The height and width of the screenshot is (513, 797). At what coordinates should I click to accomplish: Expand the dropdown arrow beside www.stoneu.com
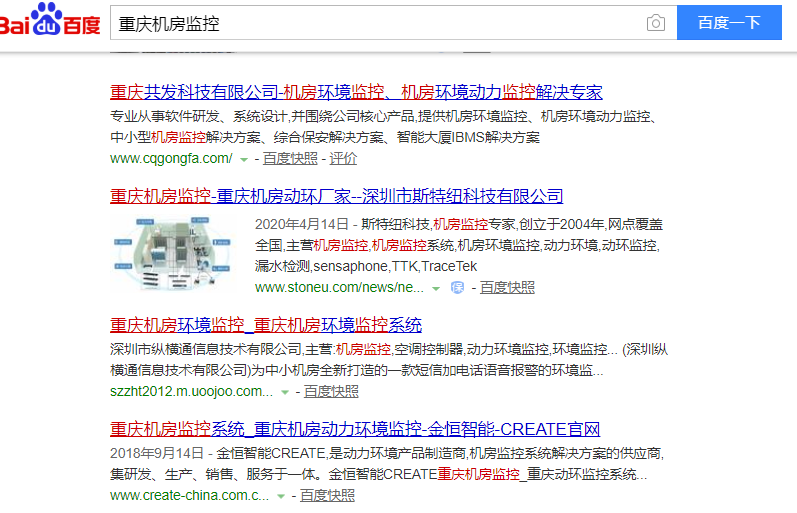point(436,289)
